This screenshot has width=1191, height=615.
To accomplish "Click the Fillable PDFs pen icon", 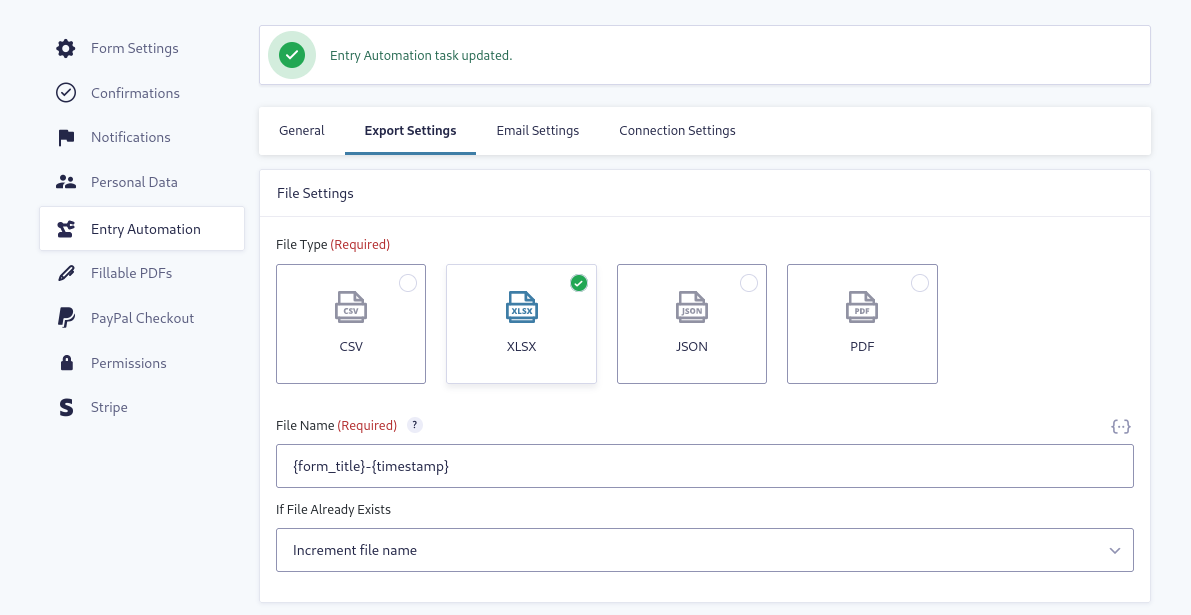I will [x=65, y=272].
